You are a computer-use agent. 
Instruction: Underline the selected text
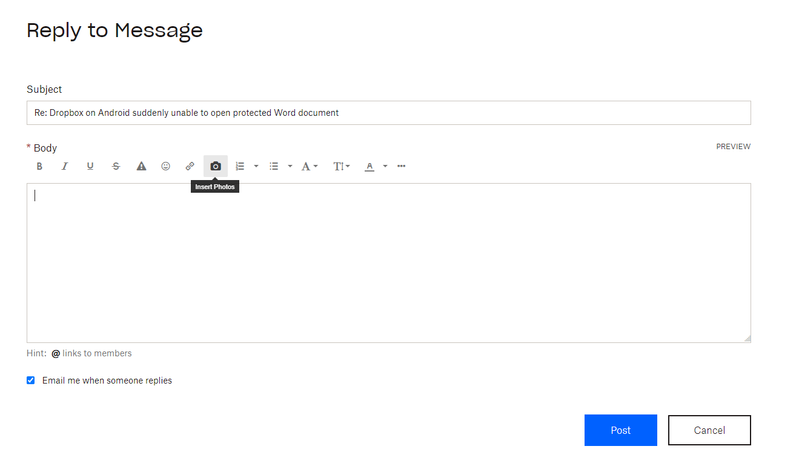click(x=90, y=166)
